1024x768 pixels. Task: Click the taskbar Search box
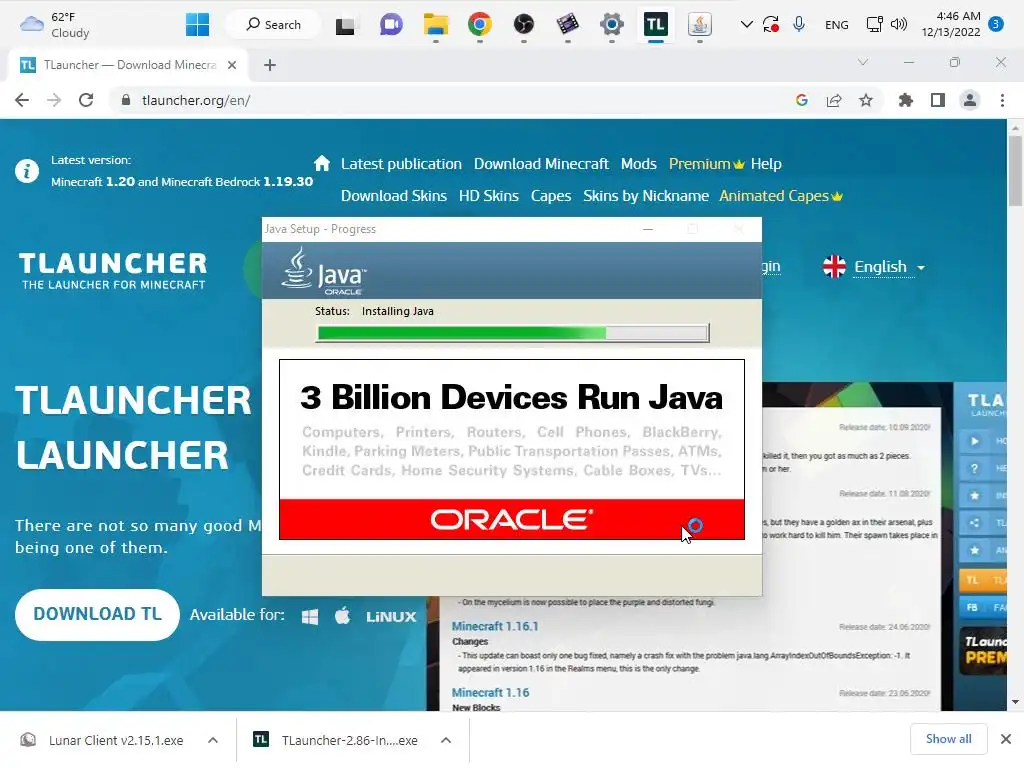pos(274,25)
